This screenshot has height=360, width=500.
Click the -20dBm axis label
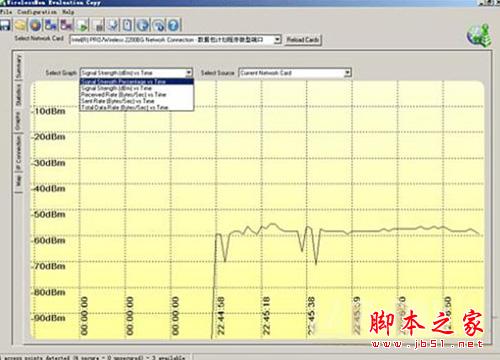49,137
